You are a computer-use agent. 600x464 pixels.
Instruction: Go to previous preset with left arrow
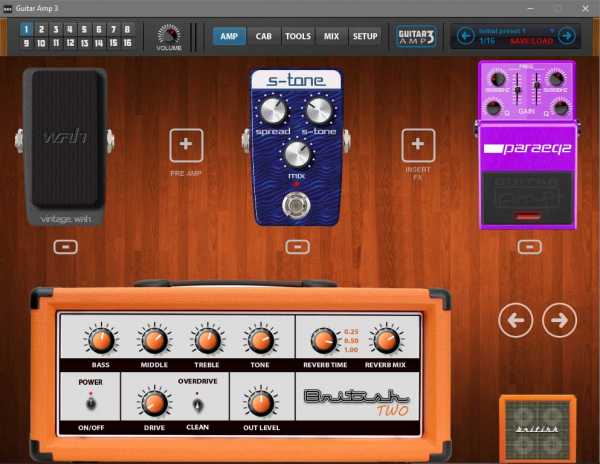pyautogui.click(x=466, y=36)
